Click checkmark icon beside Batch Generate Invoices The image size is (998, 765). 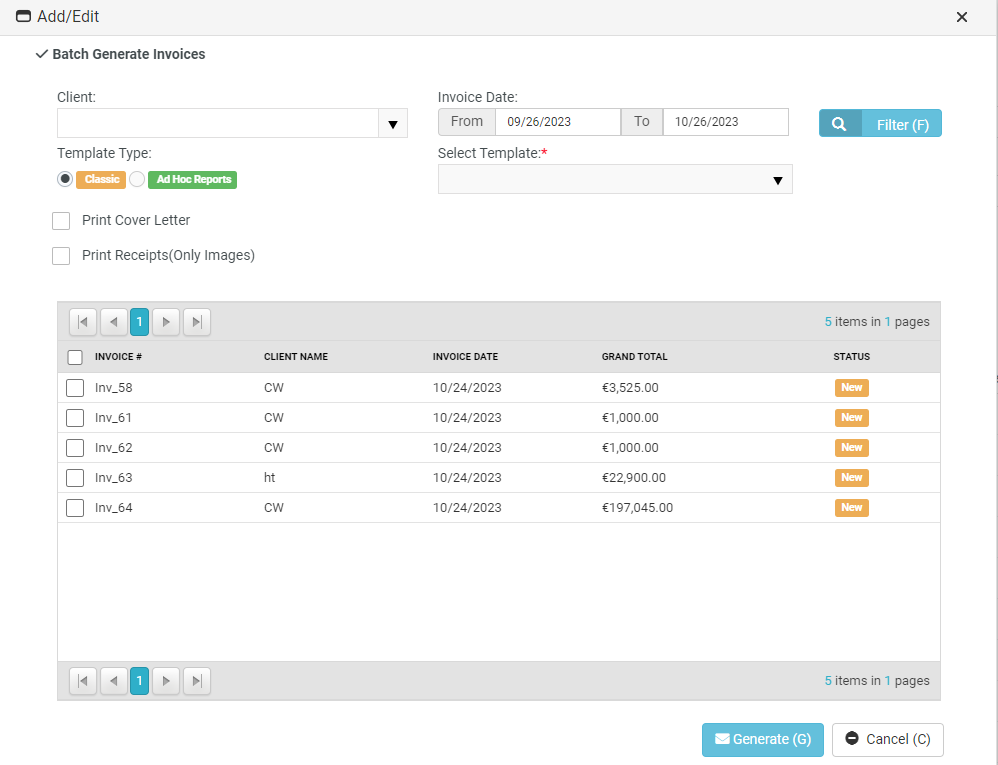point(40,54)
